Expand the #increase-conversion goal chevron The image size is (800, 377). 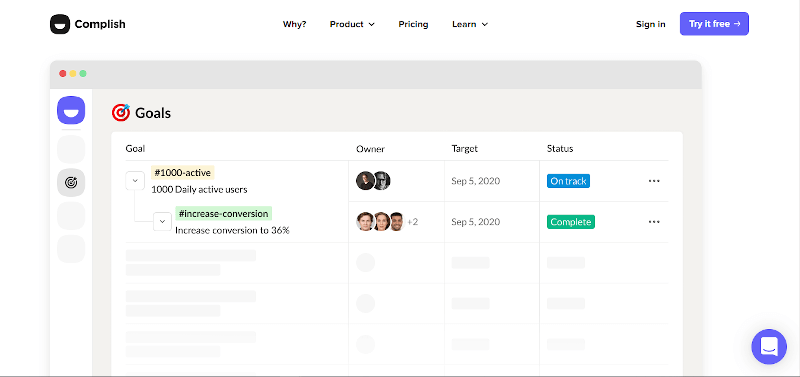[162, 221]
